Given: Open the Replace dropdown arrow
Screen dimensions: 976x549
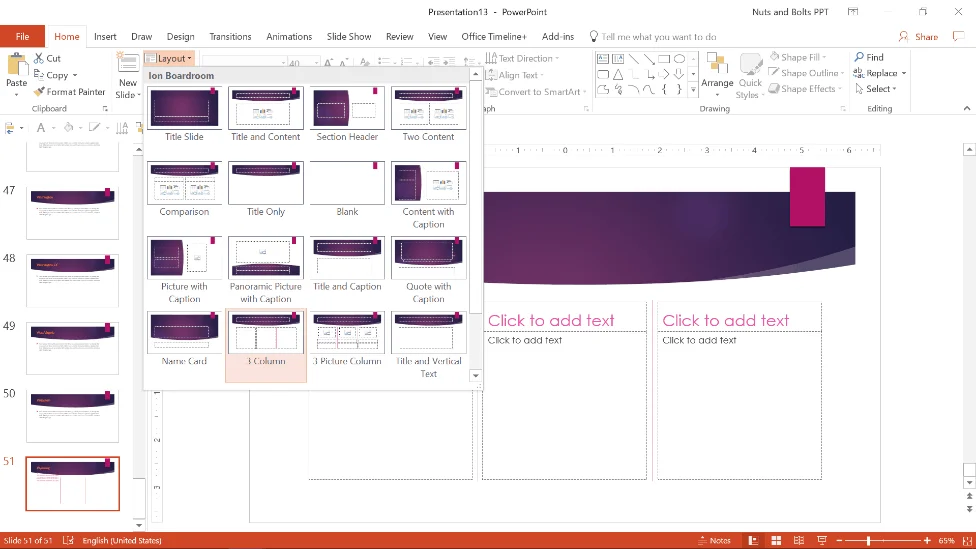Looking at the screenshot, I should (903, 73).
